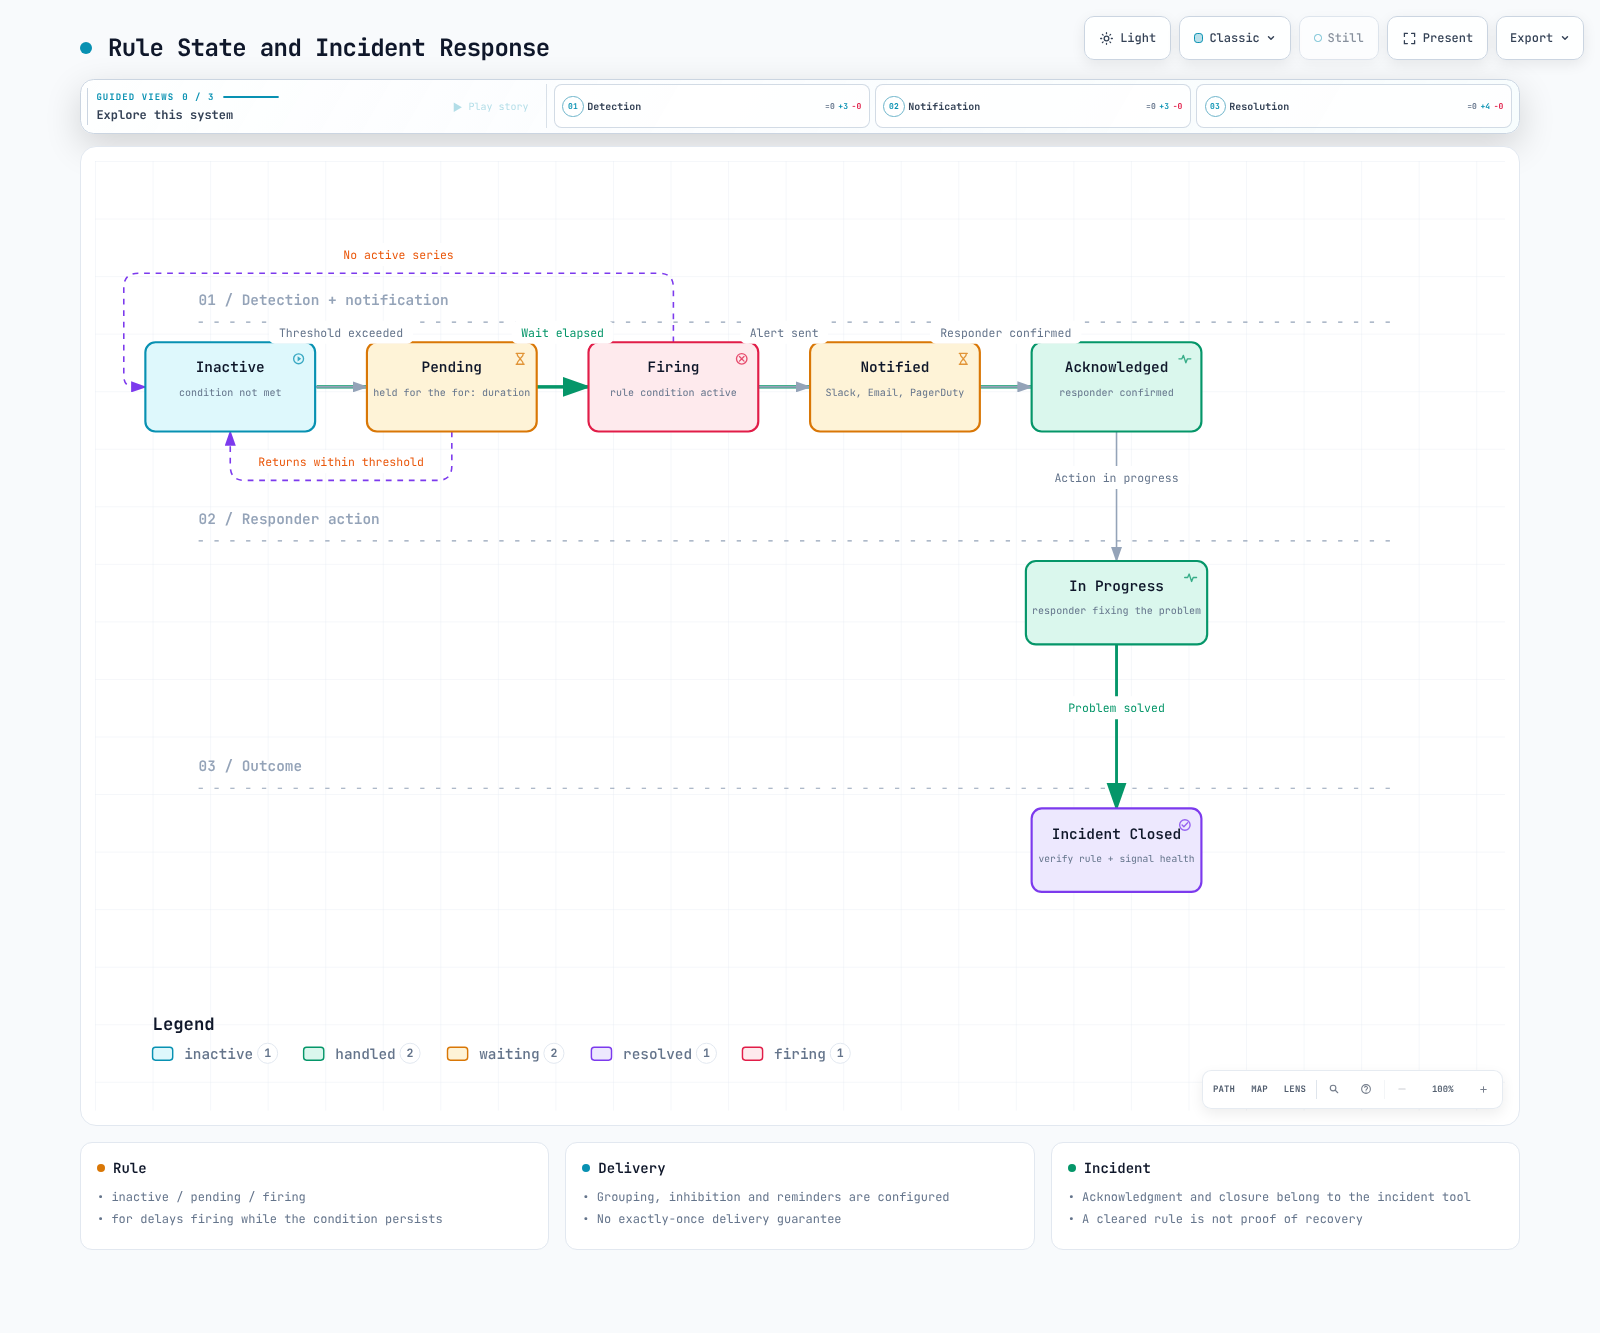Click the '02 / Responder action' lane heading

[x=289, y=519]
